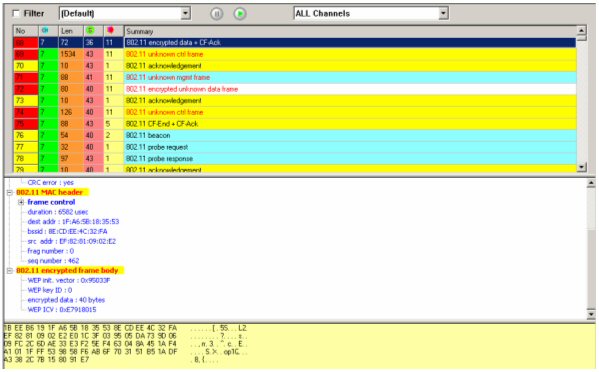Collapse the 802.11 encrypted frame body node
This screenshot has width=599, height=372.
[10, 271]
